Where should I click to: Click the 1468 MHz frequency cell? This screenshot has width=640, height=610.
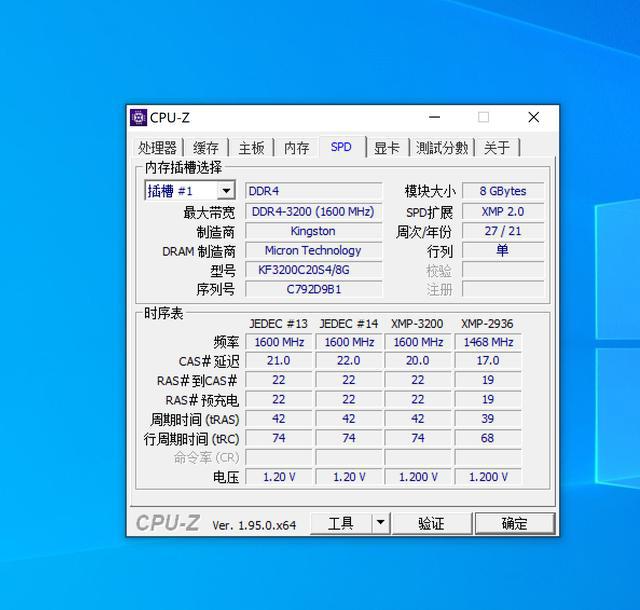(x=488, y=342)
